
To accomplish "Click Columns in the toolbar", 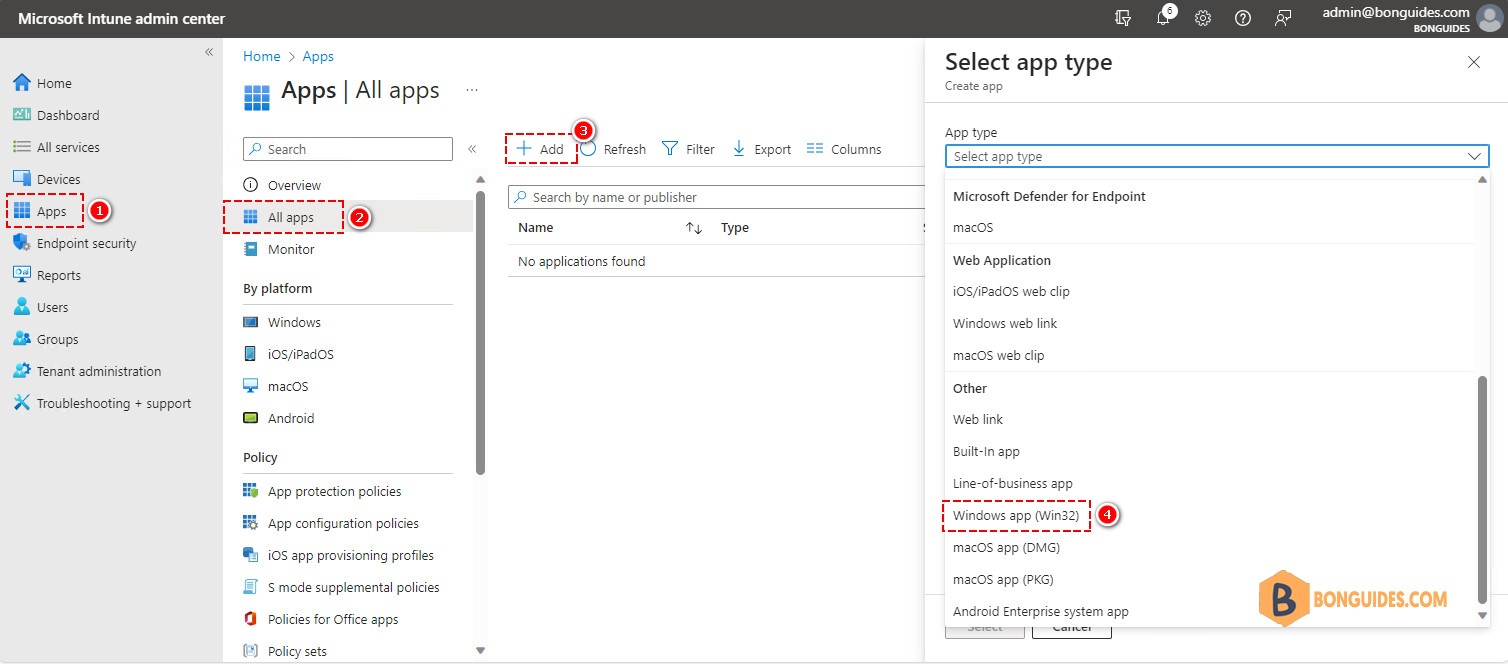I will pos(844,149).
